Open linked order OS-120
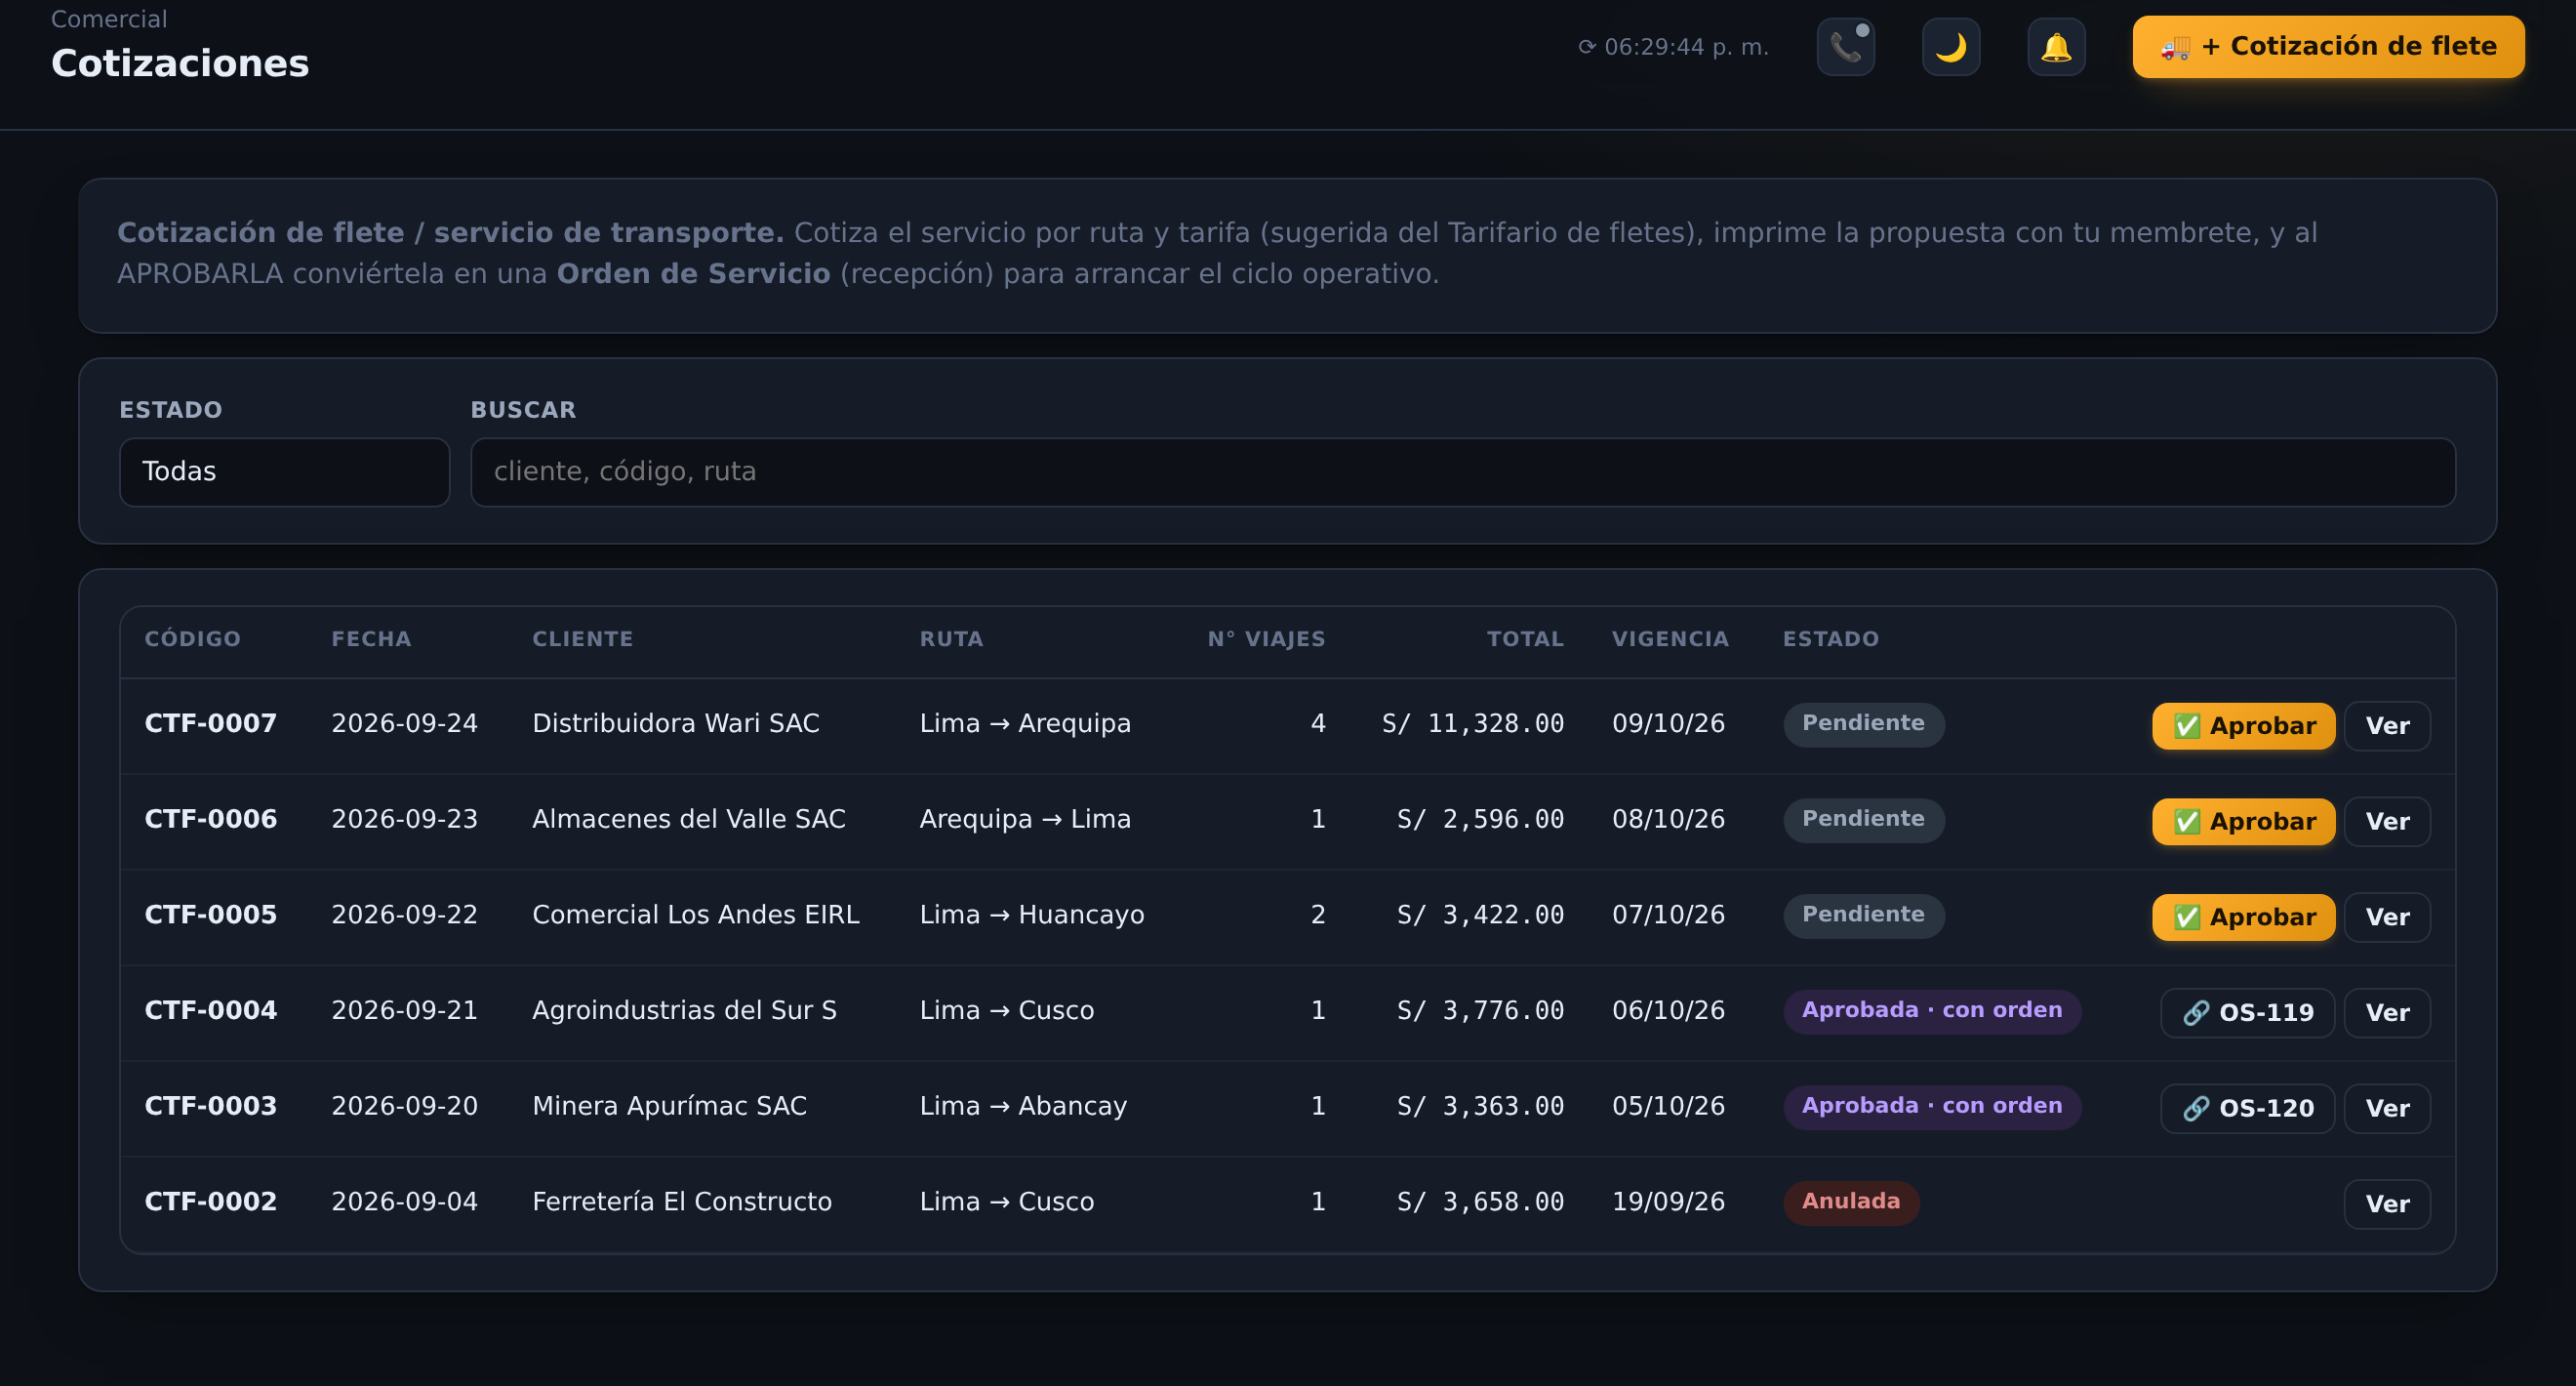The width and height of the screenshot is (2576, 1386). pyautogui.click(x=2247, y=1109)
